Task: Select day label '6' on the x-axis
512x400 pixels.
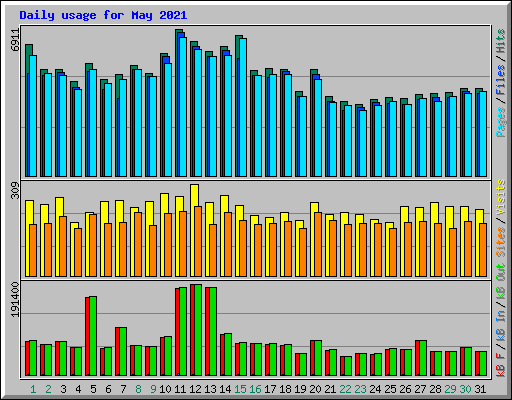Action: [x=108, y=389]
